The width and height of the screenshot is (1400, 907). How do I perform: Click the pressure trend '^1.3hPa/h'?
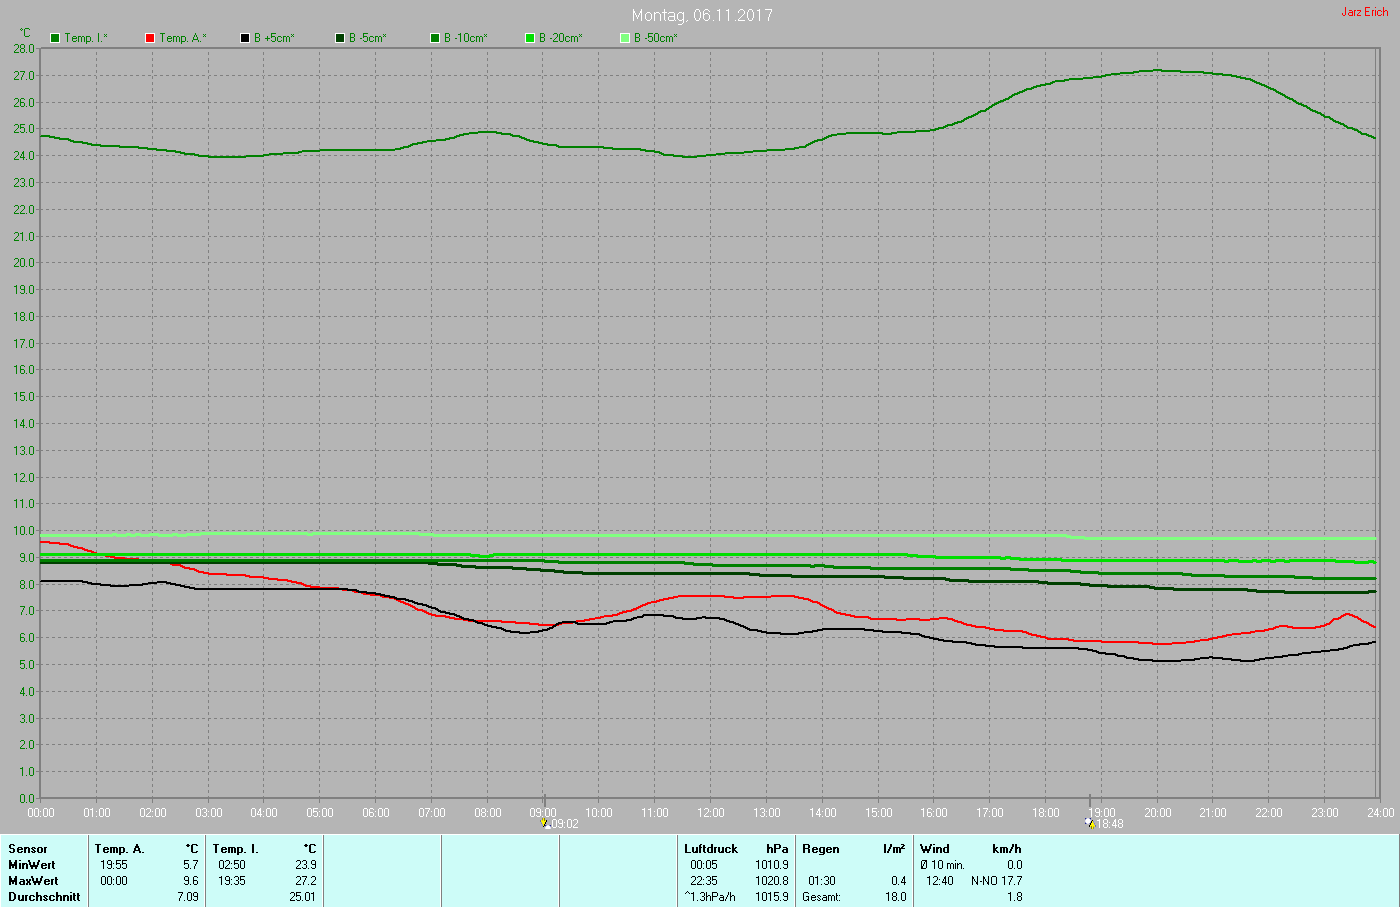(x=710, y=897)
